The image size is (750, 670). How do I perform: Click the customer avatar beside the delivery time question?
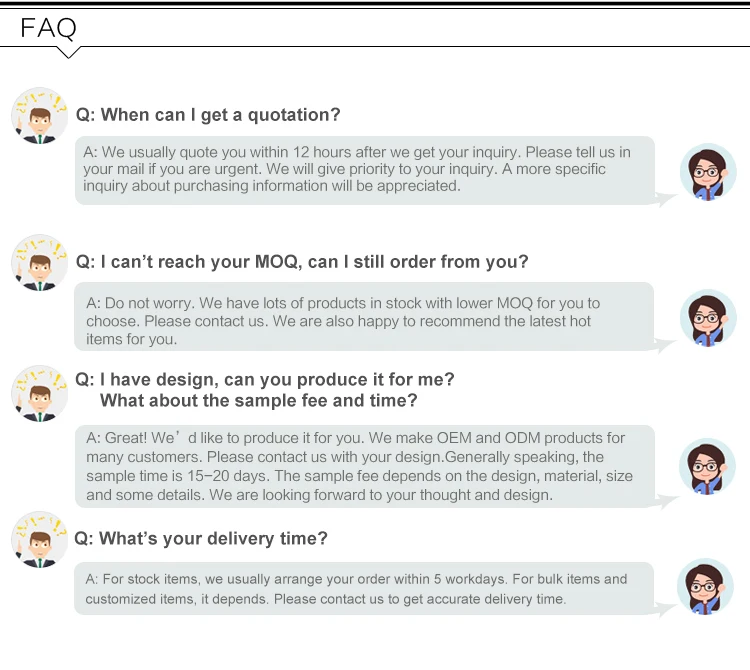[39, 539]
